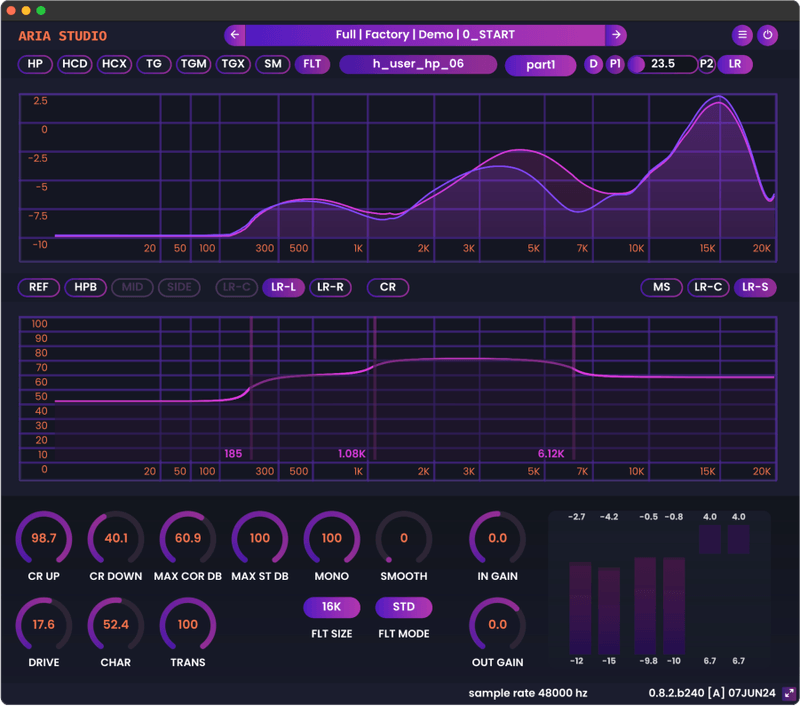Select the LR-R tab
800x706 pixels.
(x=331, y=287)
